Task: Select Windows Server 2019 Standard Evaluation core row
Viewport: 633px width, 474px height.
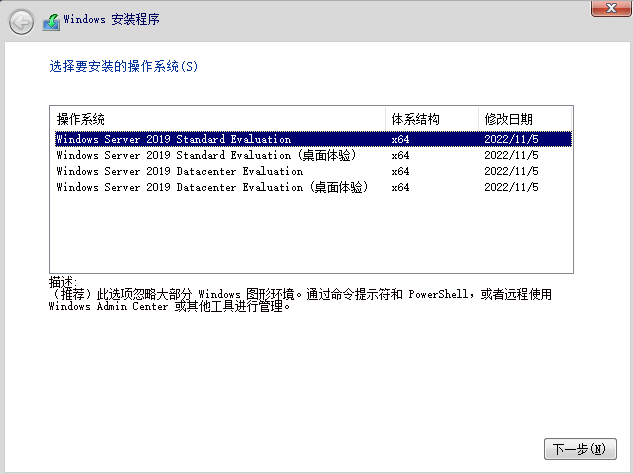Action: pyautogui.click(x=313, y=139)
